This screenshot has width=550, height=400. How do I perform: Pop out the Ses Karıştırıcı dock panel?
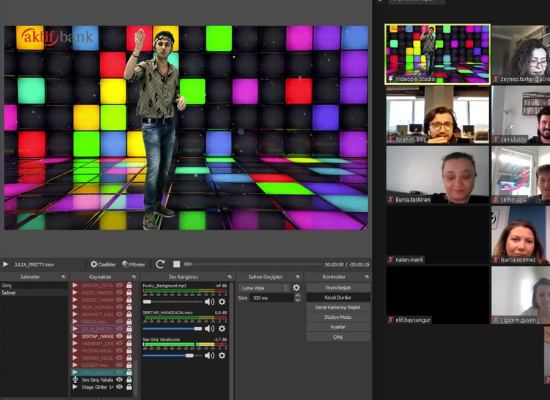point(229,277)
